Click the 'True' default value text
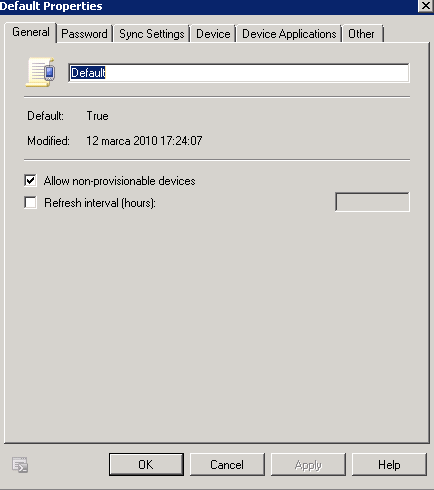Viewport: 434px width, 490px height. (97, 116)
